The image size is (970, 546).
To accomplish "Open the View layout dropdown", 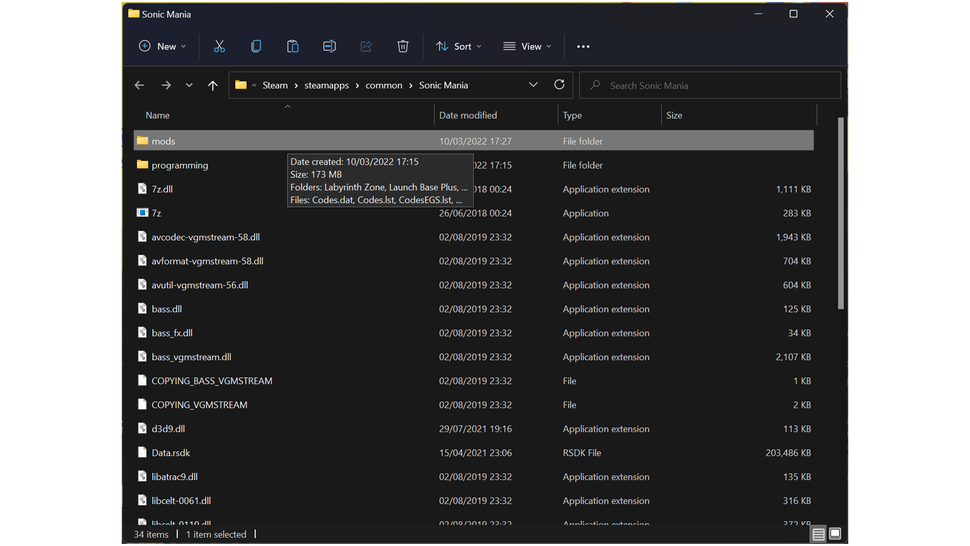I will pyautogui.click(x=527, y=46).
